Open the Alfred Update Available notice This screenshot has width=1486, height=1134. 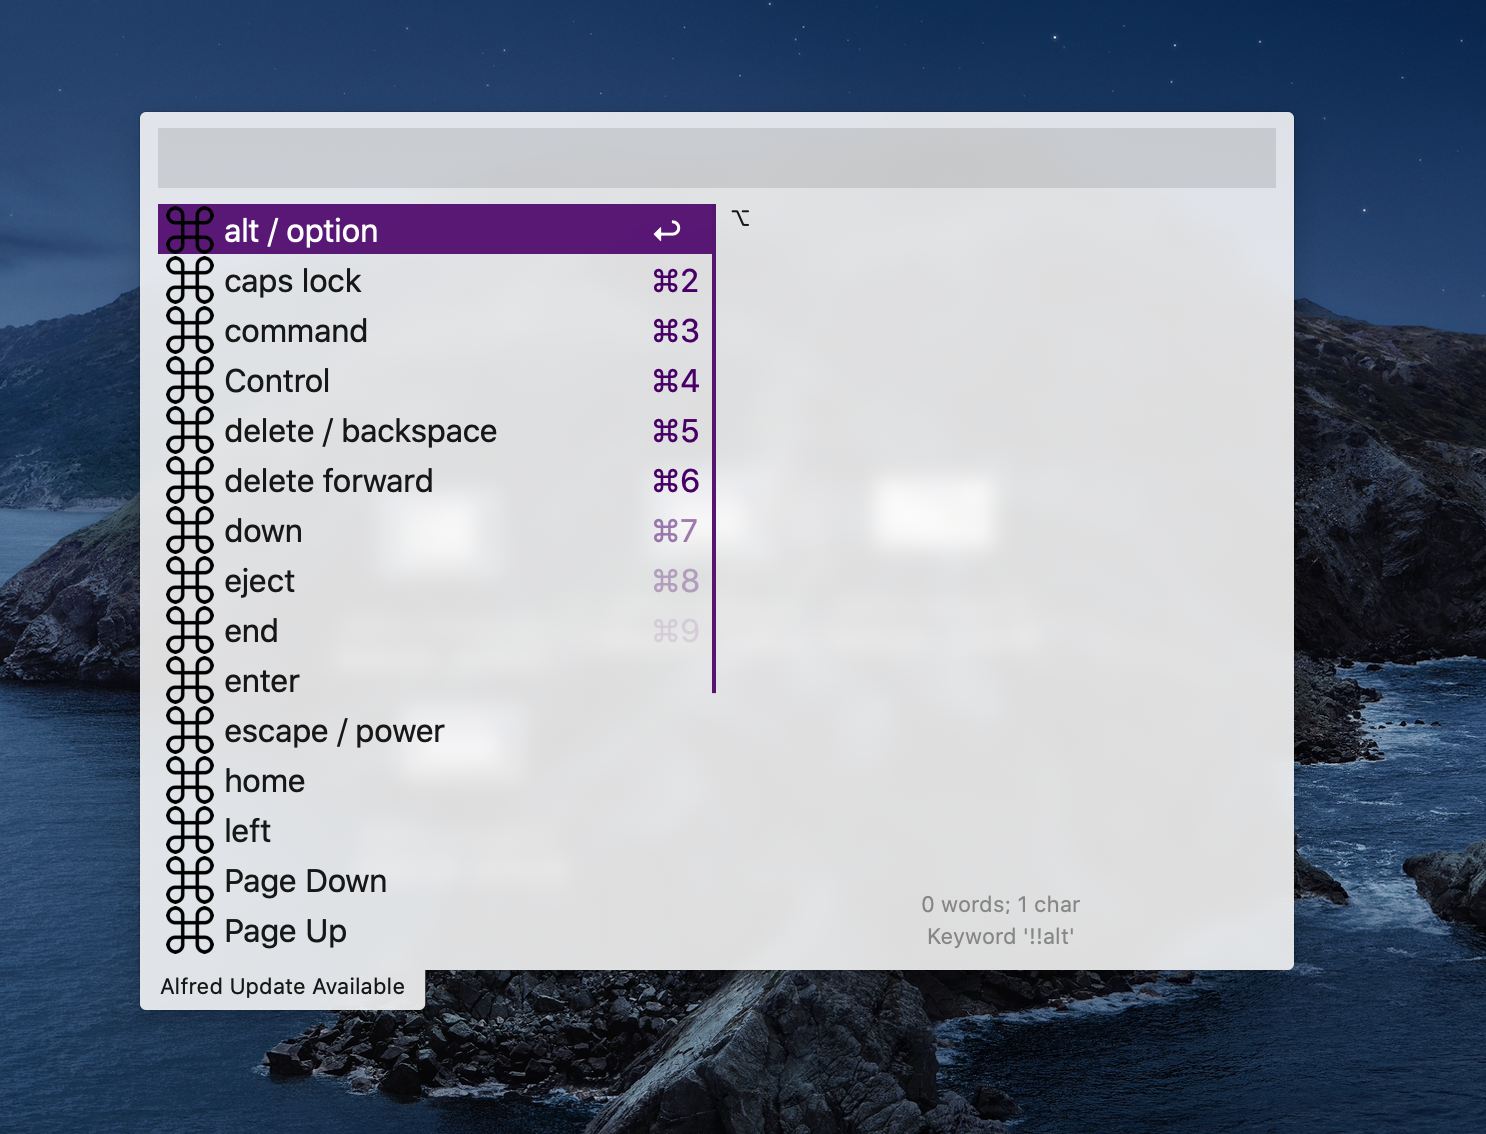click(x=283, y=987)
